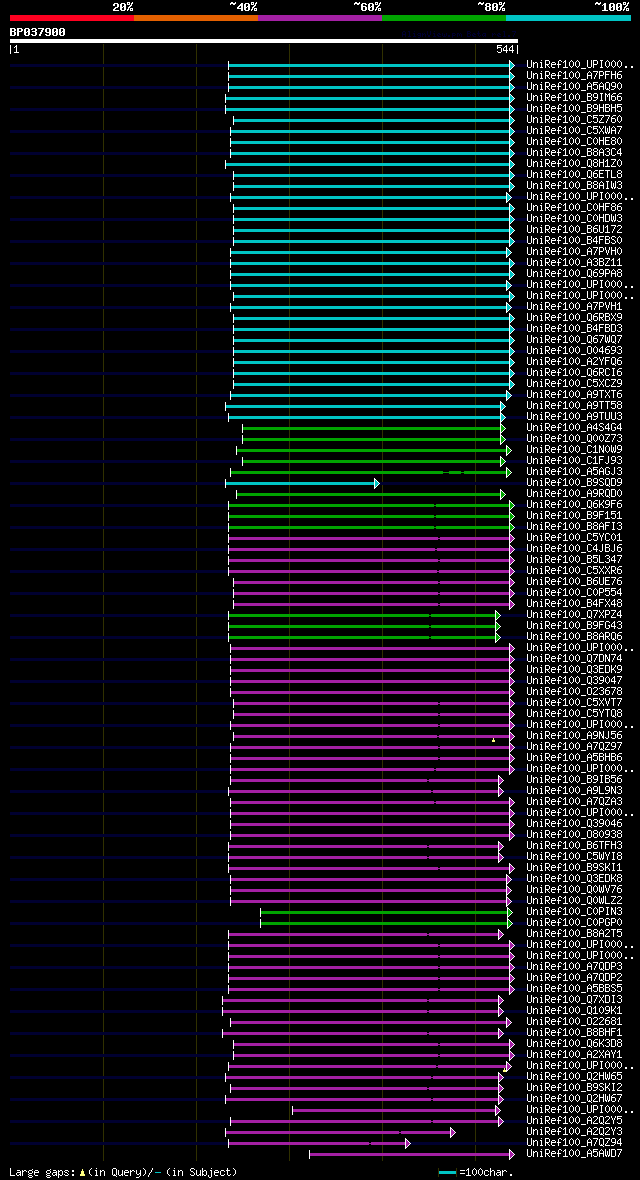The width and height of the screenshot is (640, 1180).
Task: Click label UniRef100_Q6K9F6
Action: (574, 505)
